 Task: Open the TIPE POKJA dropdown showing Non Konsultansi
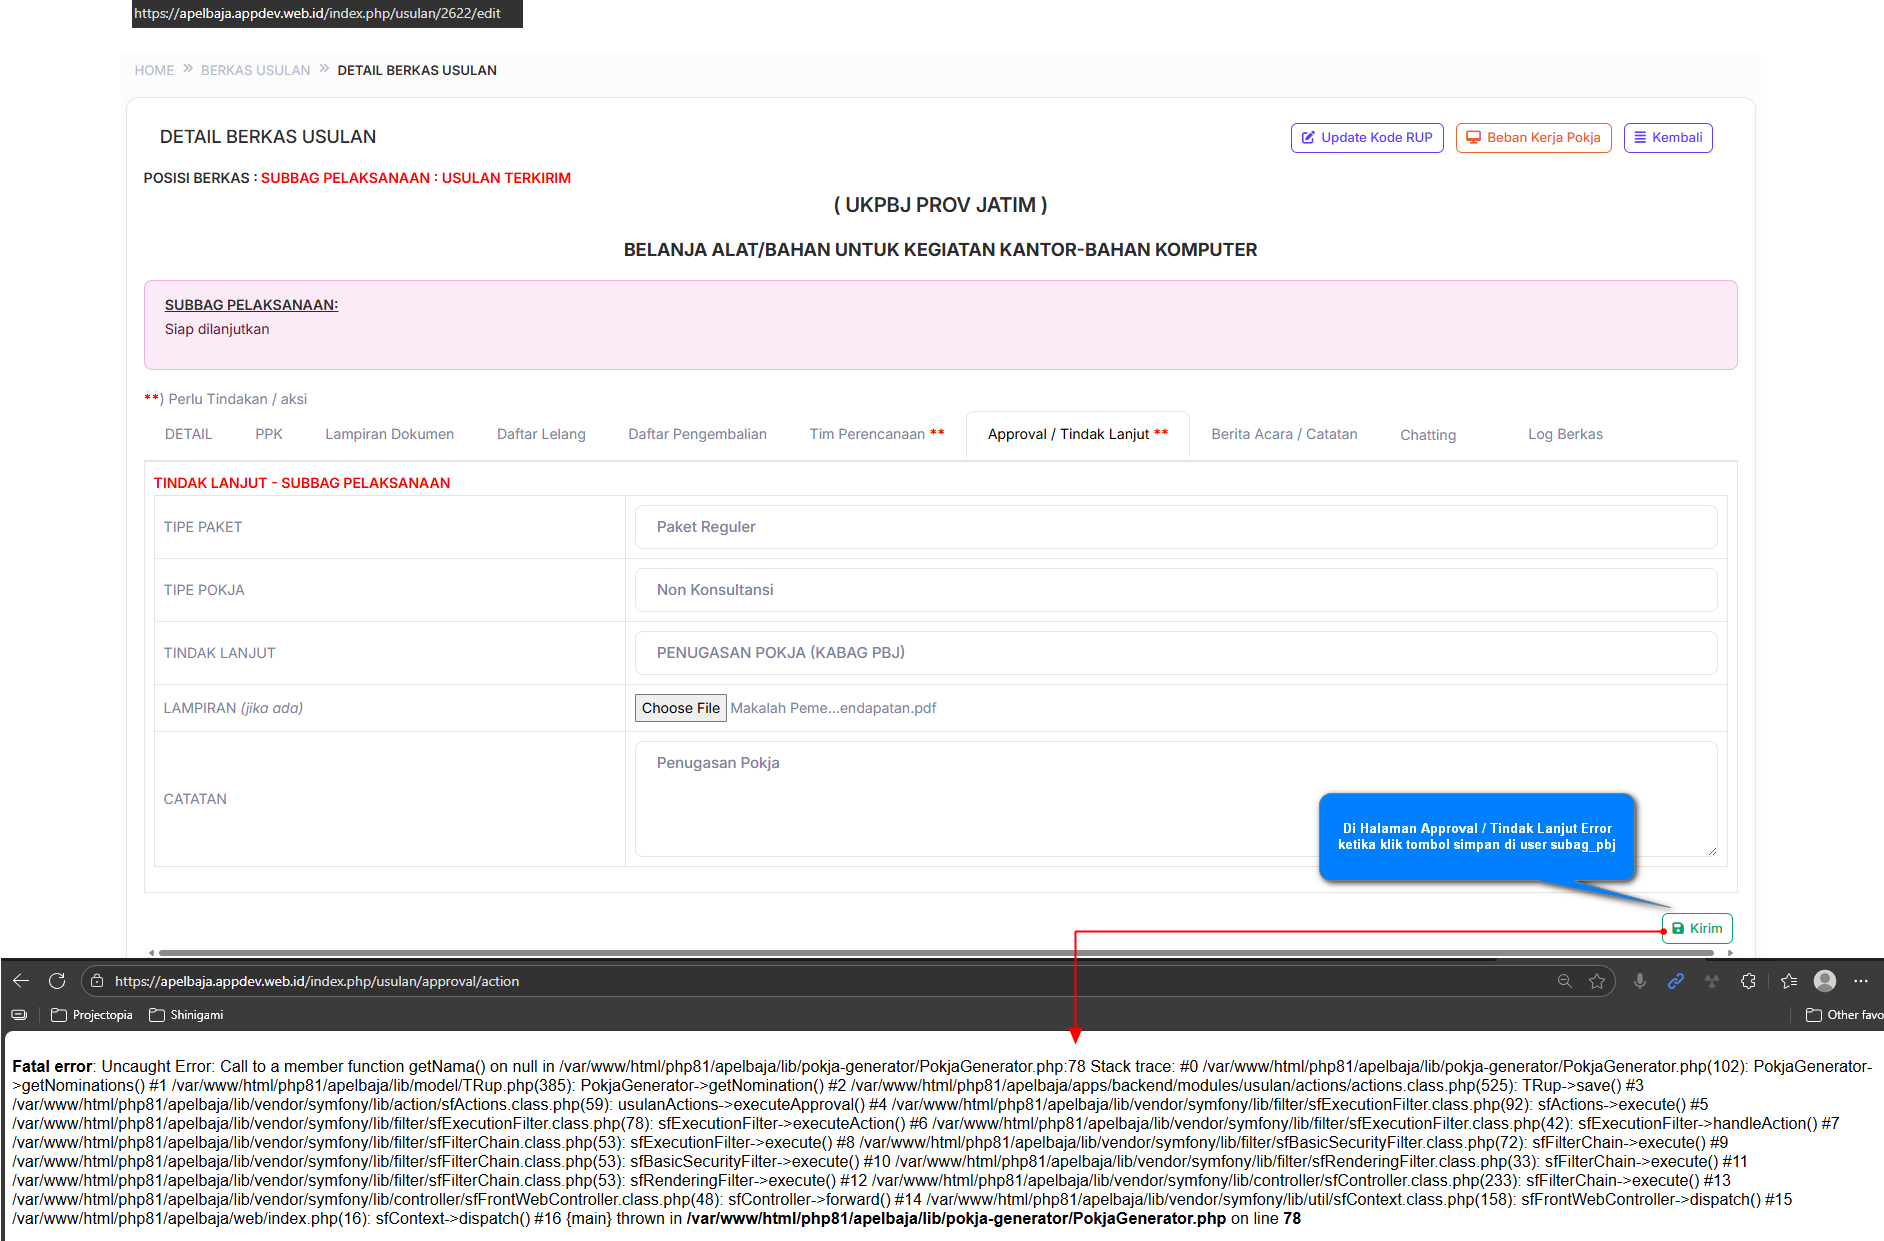[x=1176, y=590]
